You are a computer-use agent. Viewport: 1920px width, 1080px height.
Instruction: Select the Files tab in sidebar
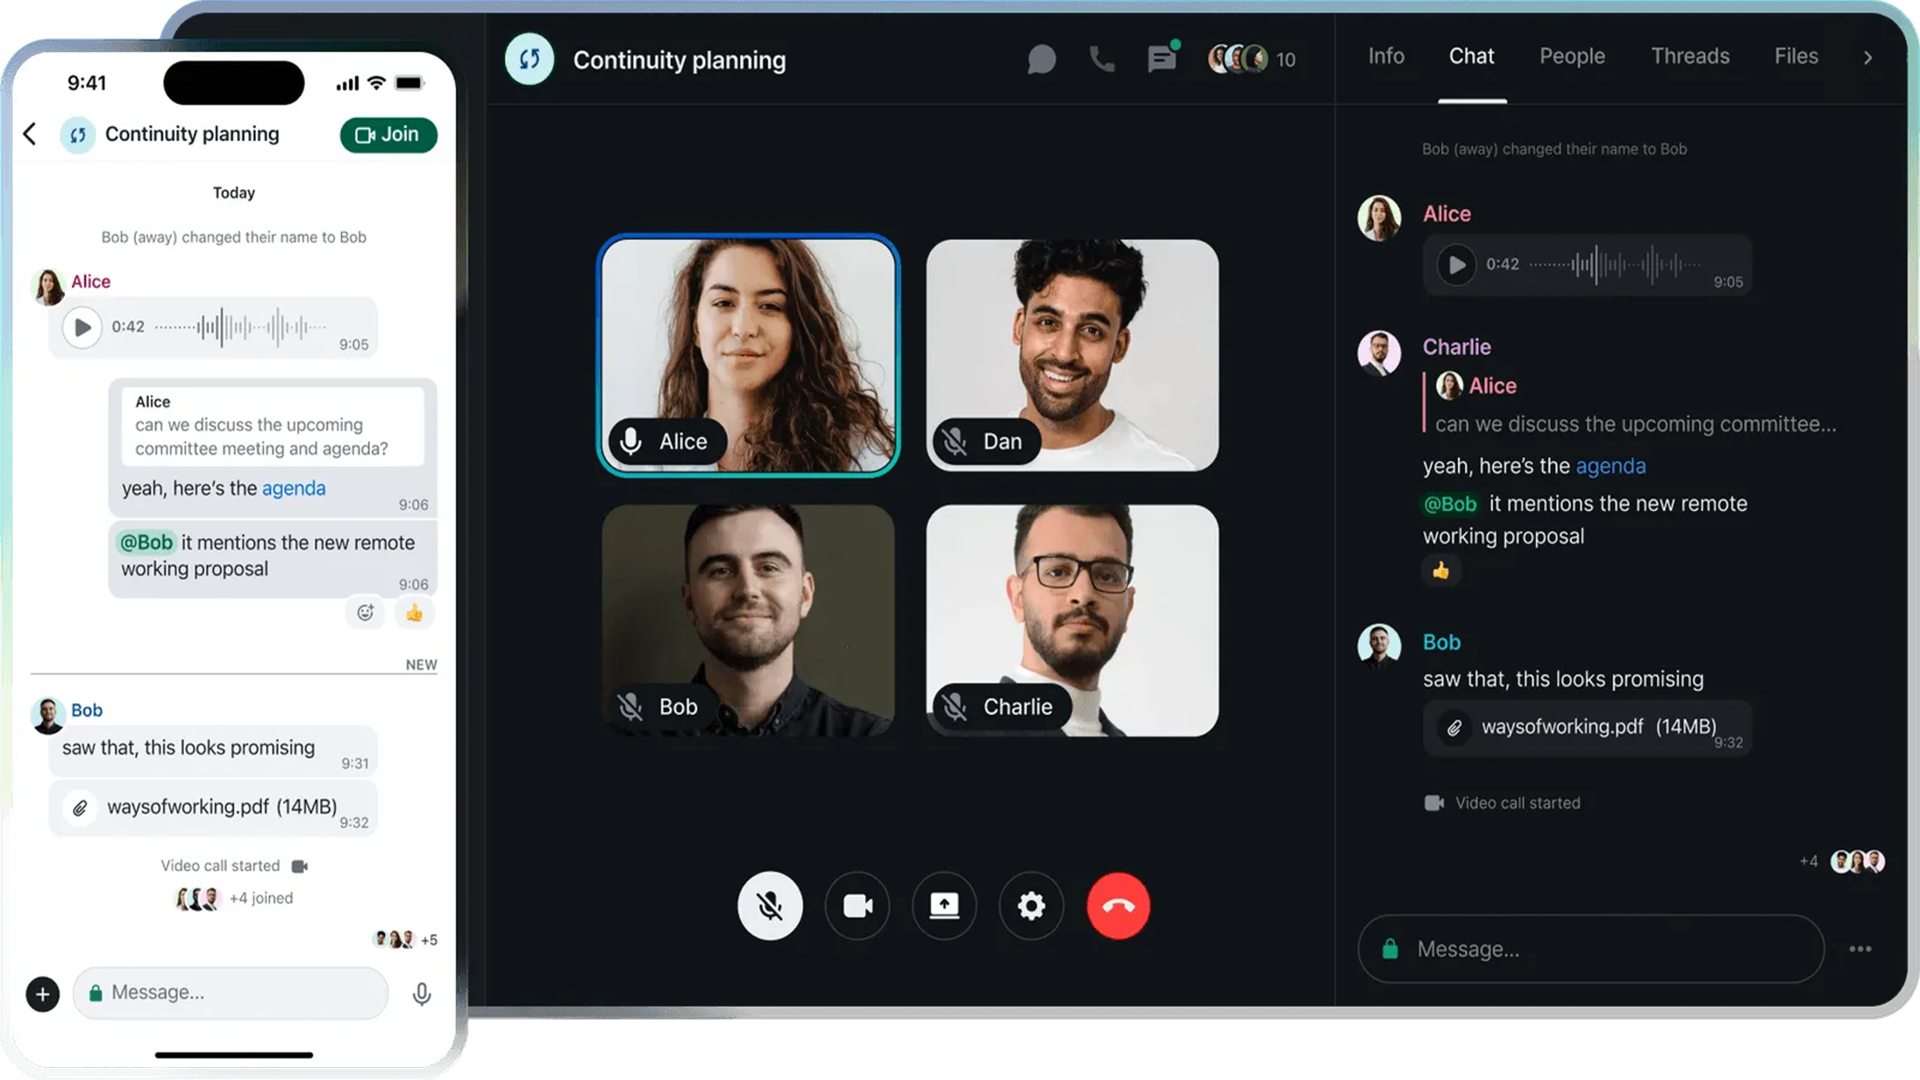(1796, 55)
